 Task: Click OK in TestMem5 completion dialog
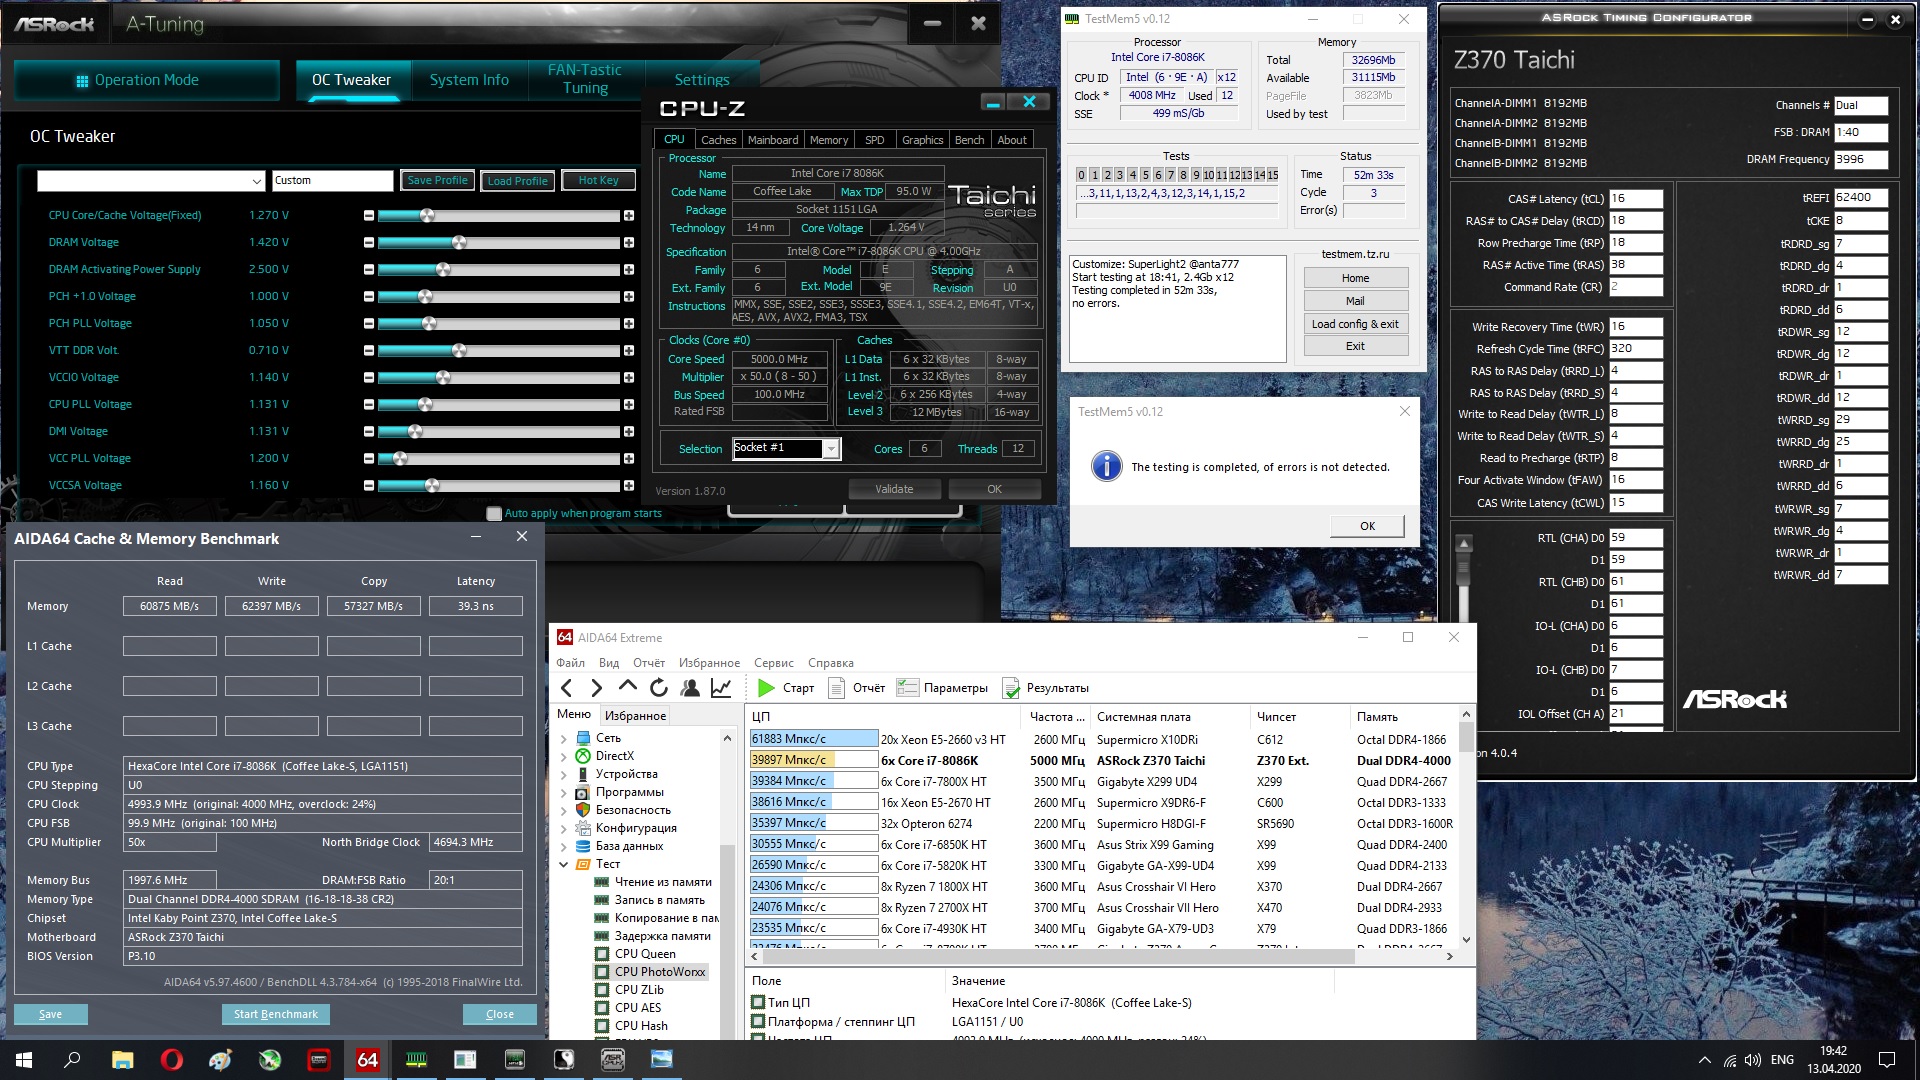pos(1366,526)
